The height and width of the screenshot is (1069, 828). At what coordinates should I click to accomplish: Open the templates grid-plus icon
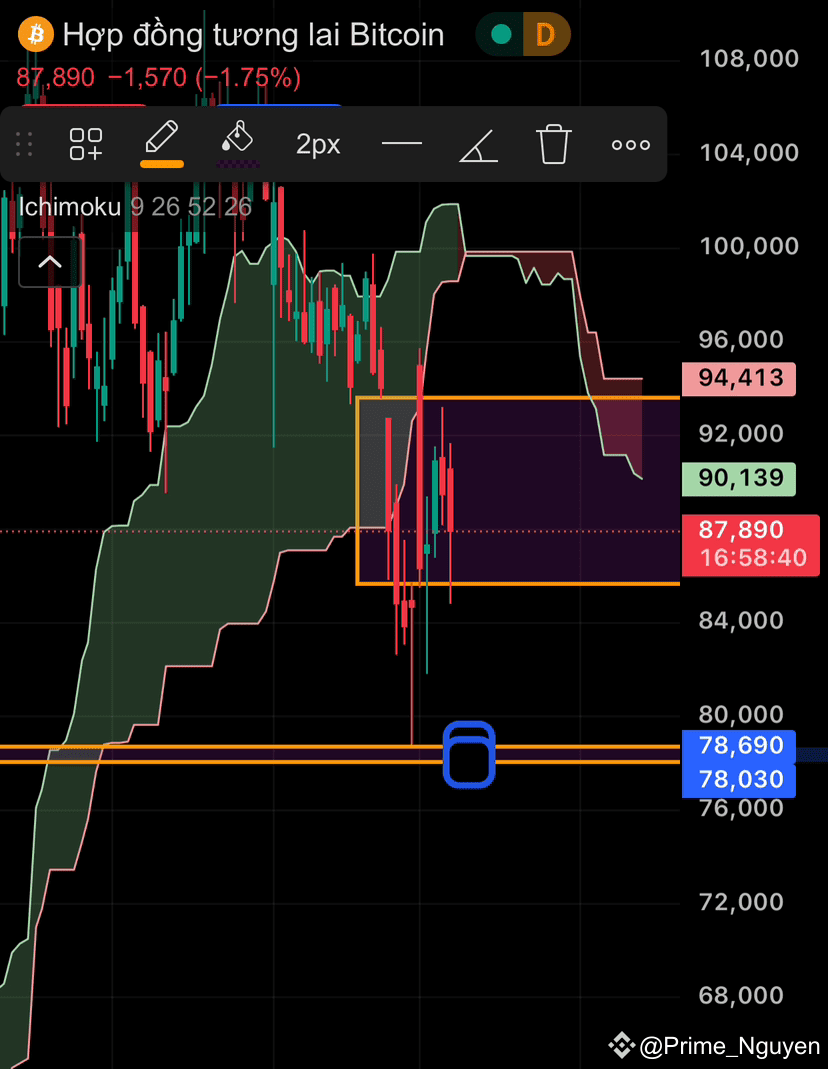point(86,145)
